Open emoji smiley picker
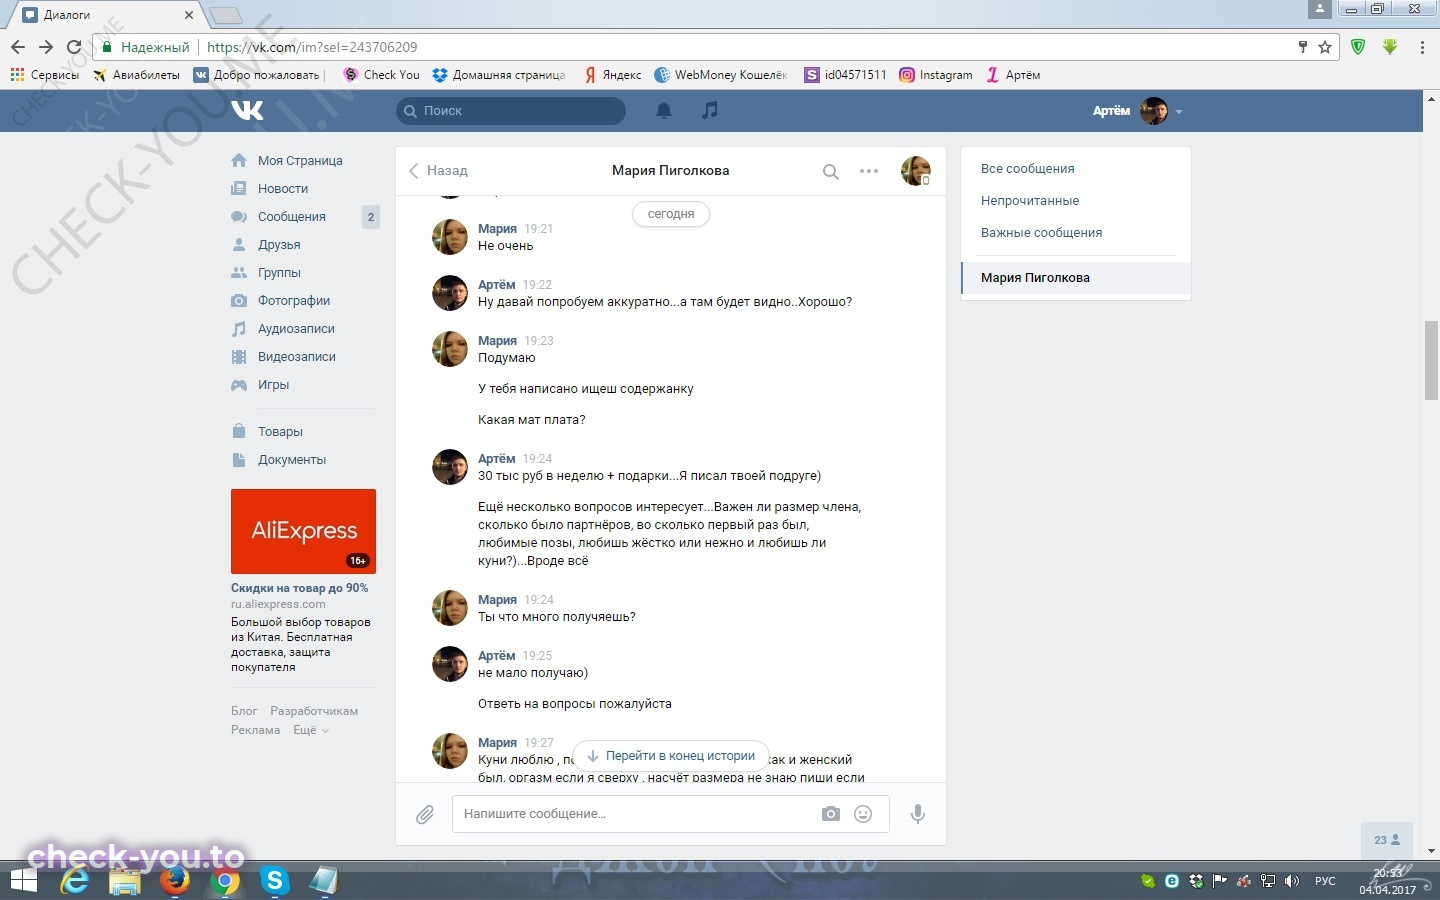Screen dimensions: 1440x900 [x=863, y=814]
